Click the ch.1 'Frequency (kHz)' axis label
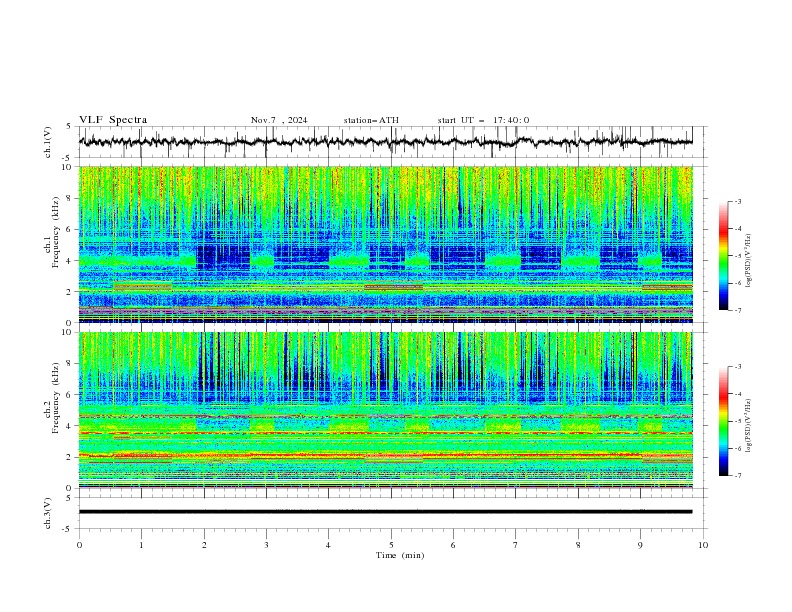Image resolution: width=792 pixels, height=612 pixels. 56,232
